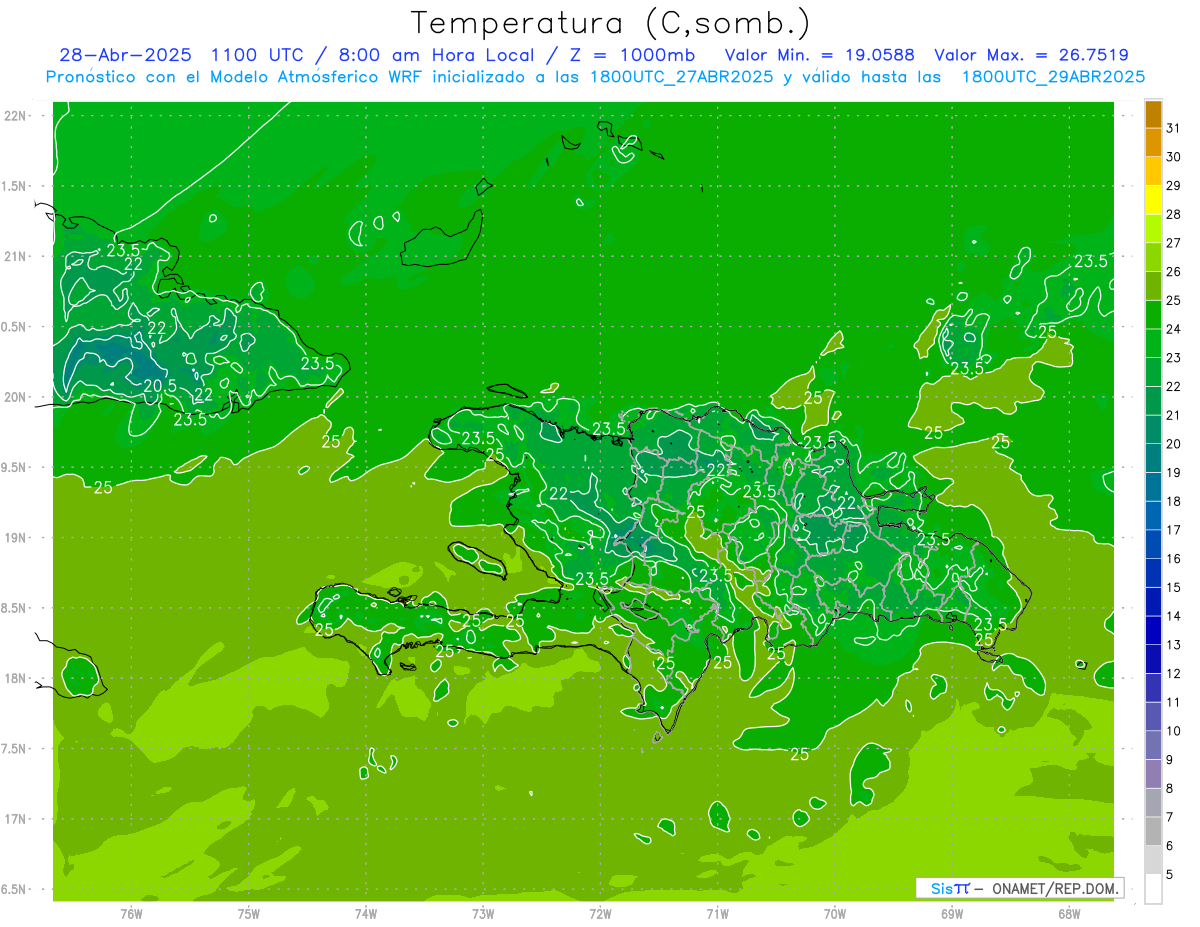1200x927 pixels.
Task: Click the 74W longitude label
Action: pyautogui.click(x=366, y=914)
